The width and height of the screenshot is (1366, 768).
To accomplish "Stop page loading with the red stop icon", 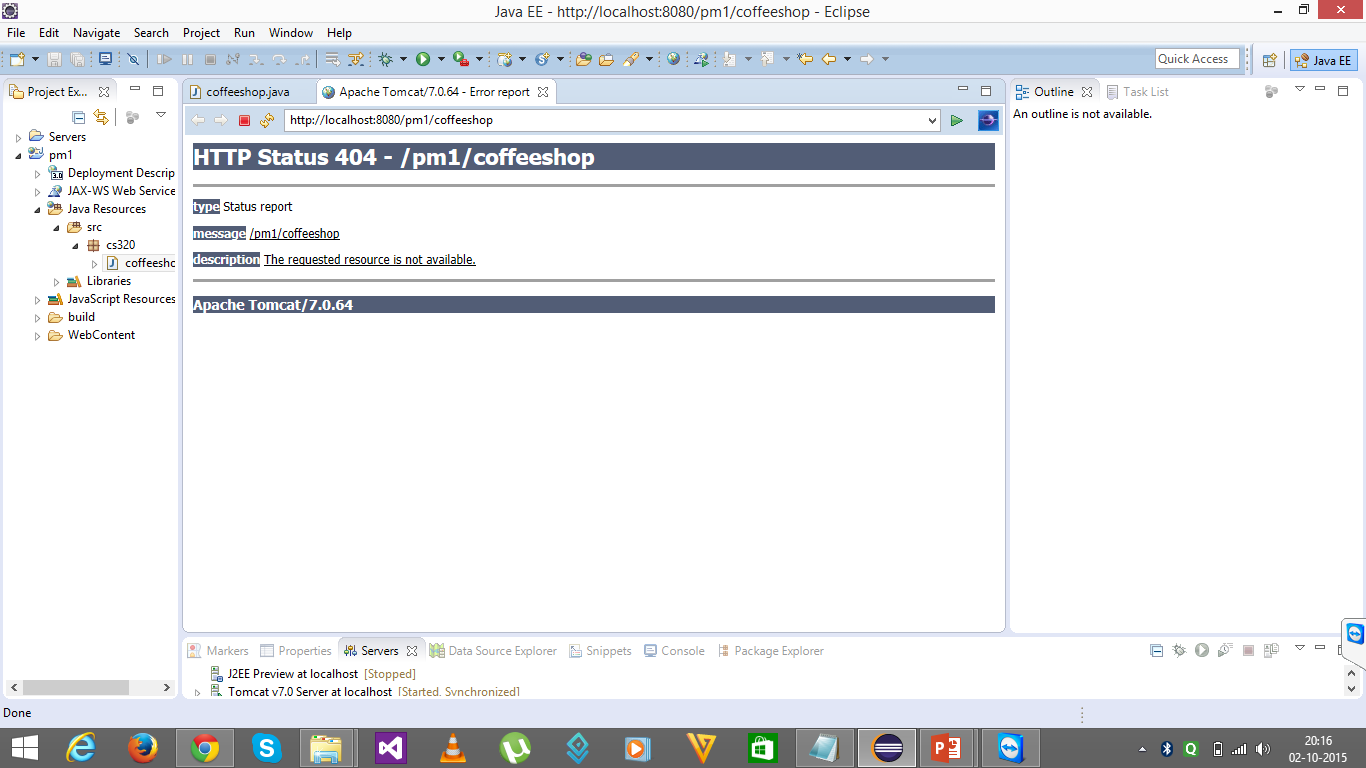I will pos(244,121).
